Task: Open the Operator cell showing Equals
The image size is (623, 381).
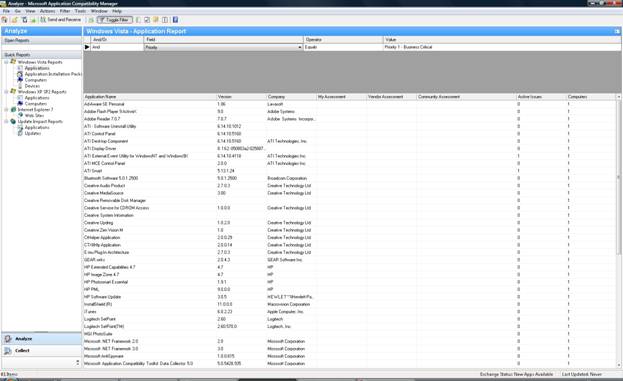Action: [x=343, y=47]
